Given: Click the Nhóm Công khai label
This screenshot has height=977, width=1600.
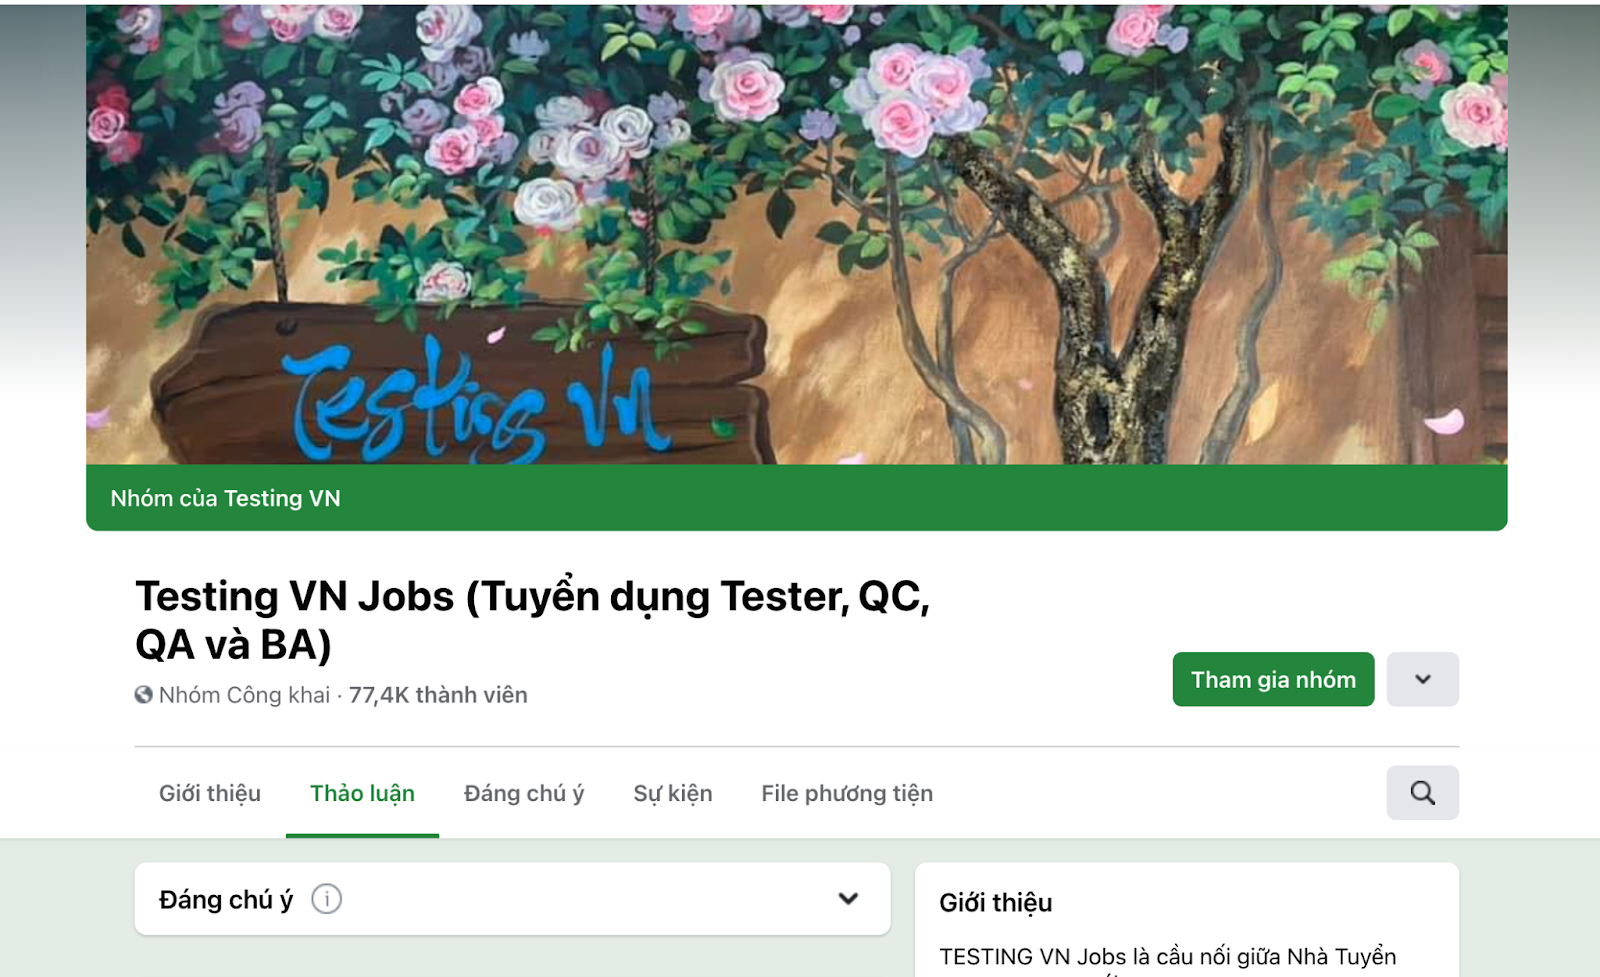Looking at the screenshot, I should pos(244,695).
